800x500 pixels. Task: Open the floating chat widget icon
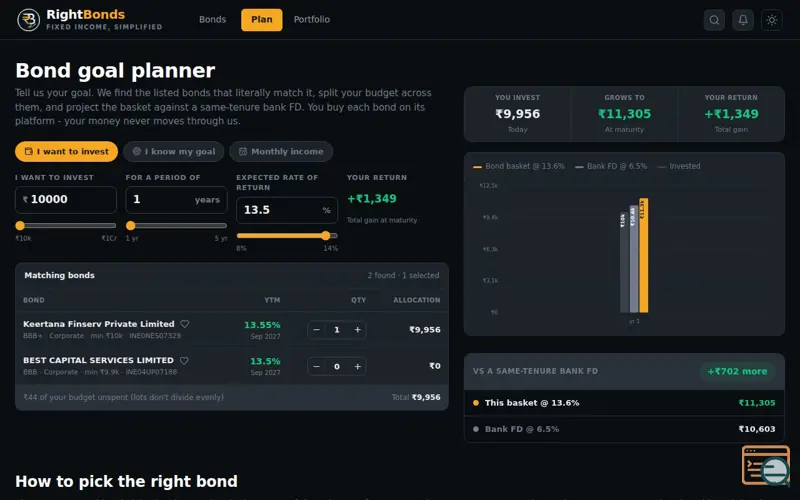tap(766, 465)
